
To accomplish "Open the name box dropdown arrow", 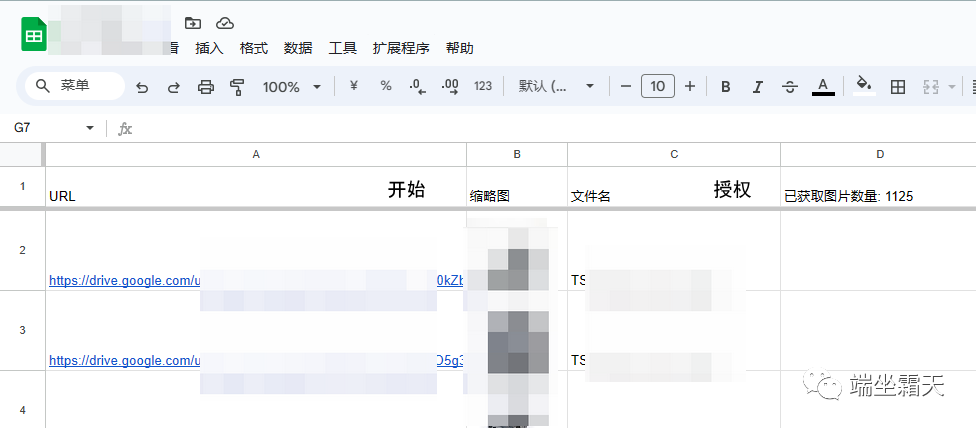I will (x=90, y=128).
